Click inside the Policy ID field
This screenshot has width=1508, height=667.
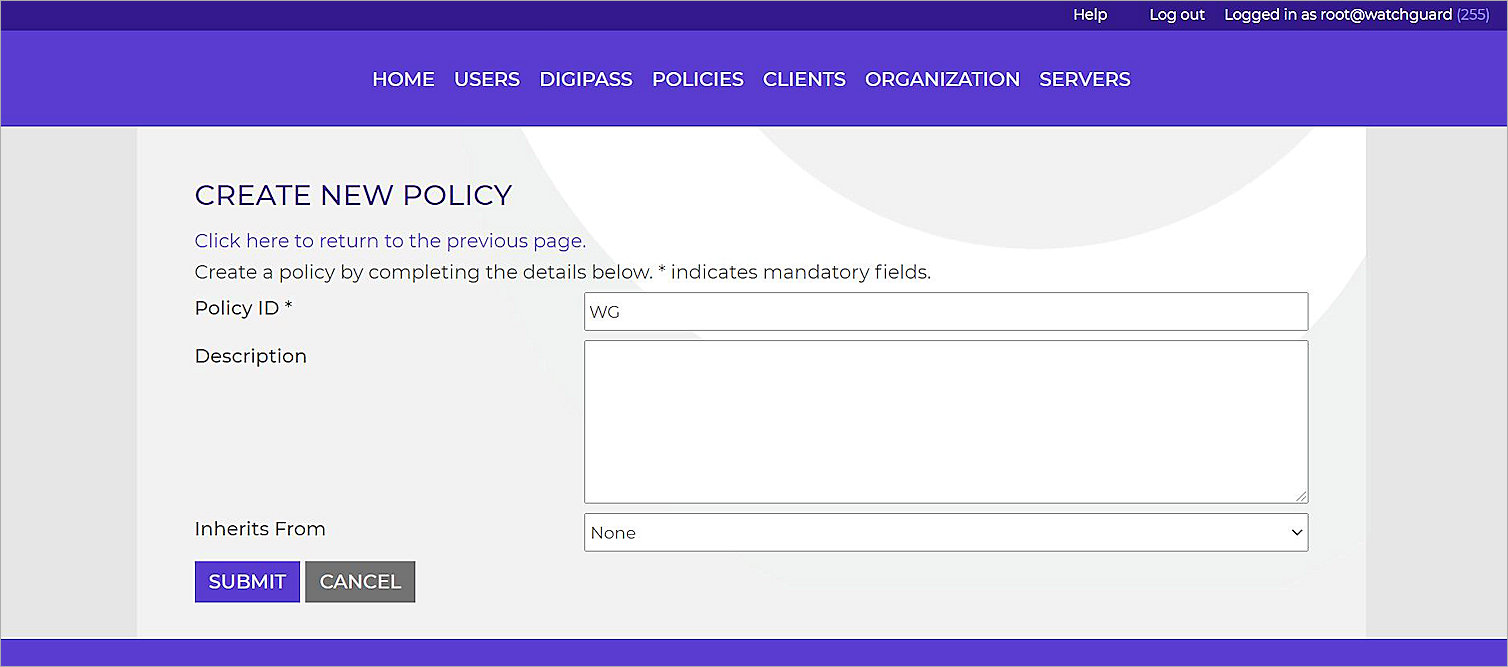(945, 311)
